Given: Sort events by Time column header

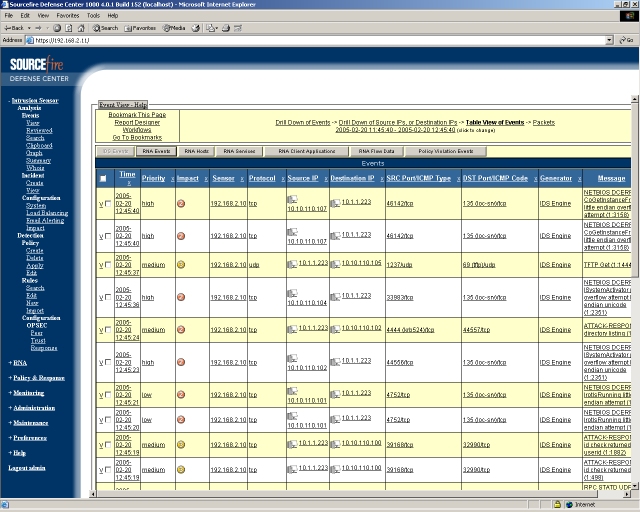Looking at the screenshot, I should tap(127, 174).
